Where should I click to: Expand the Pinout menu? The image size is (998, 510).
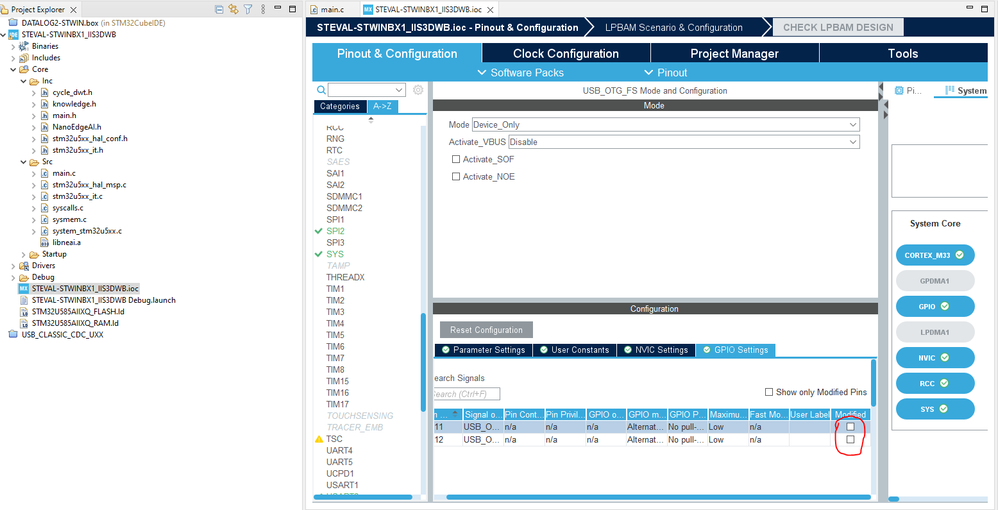666,73
